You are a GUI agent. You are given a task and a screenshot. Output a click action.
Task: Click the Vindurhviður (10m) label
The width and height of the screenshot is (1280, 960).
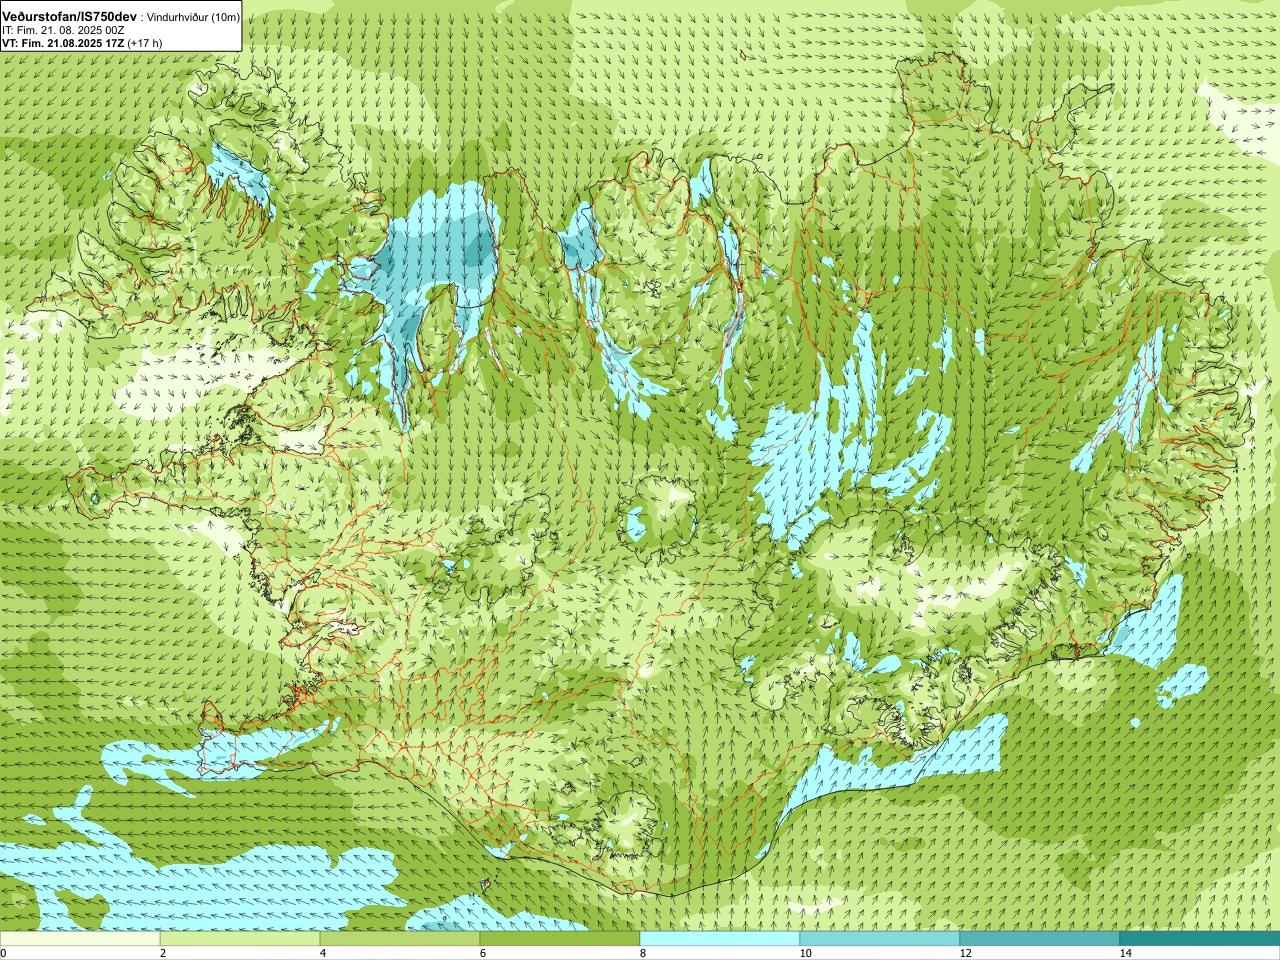[194, 17]
